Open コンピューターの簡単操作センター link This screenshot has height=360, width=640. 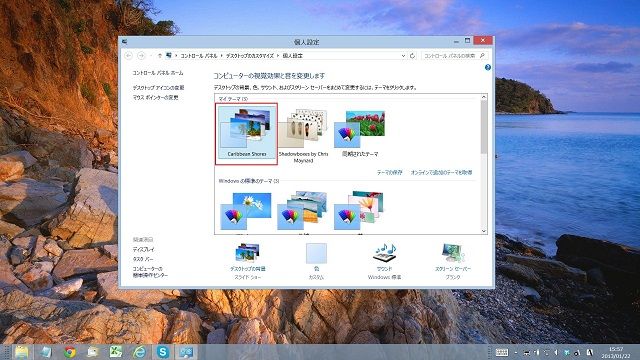click(x=150, y=272)
